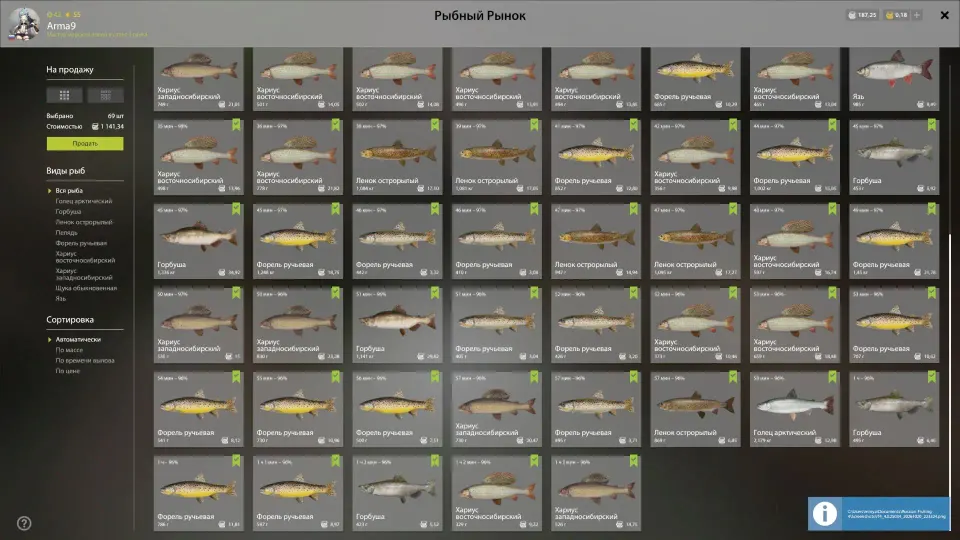
Task: Select the Хариус восточносибирский 329 г card
Action: pos(497,492)
